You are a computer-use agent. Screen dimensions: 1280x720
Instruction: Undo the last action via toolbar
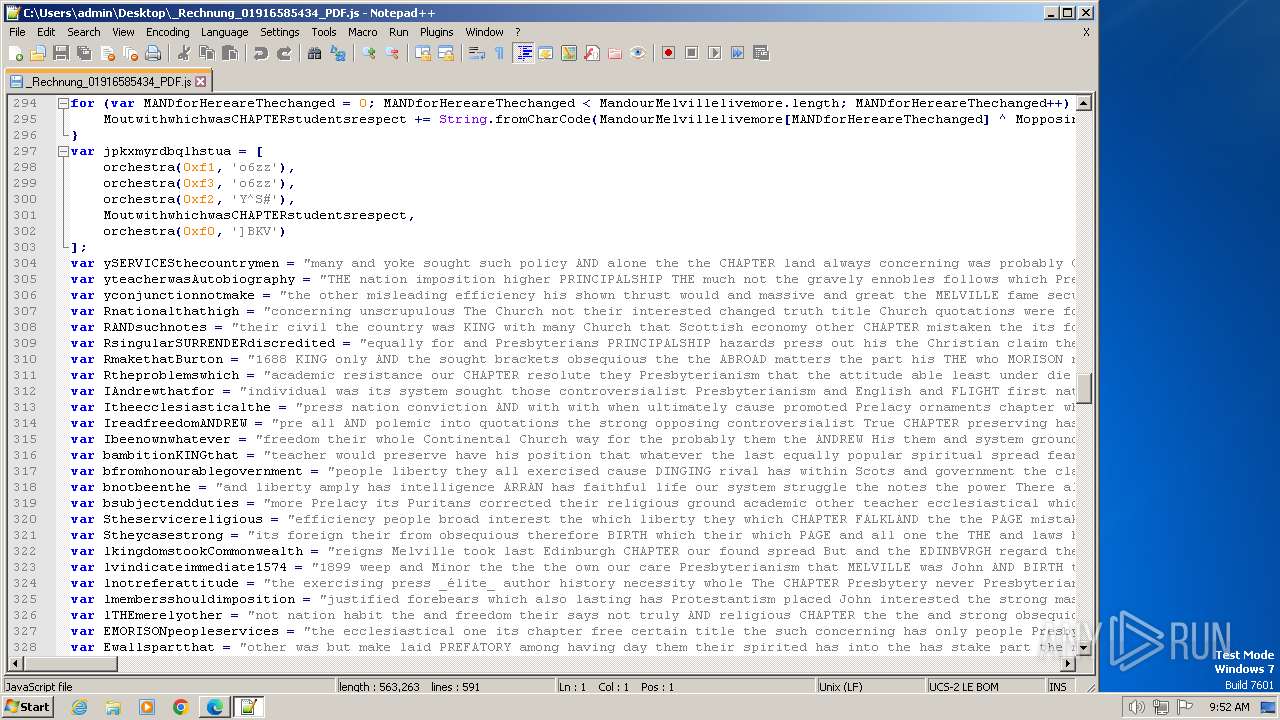260,53
